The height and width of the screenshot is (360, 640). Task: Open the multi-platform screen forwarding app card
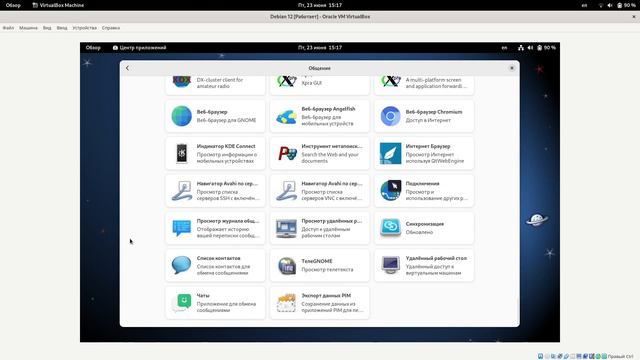coord(424,85)
